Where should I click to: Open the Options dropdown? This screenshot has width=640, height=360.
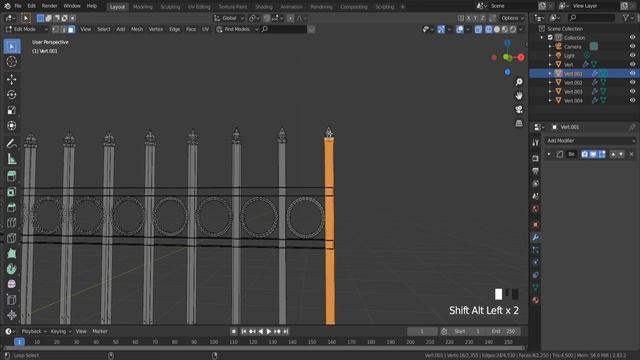coord(512,18)
